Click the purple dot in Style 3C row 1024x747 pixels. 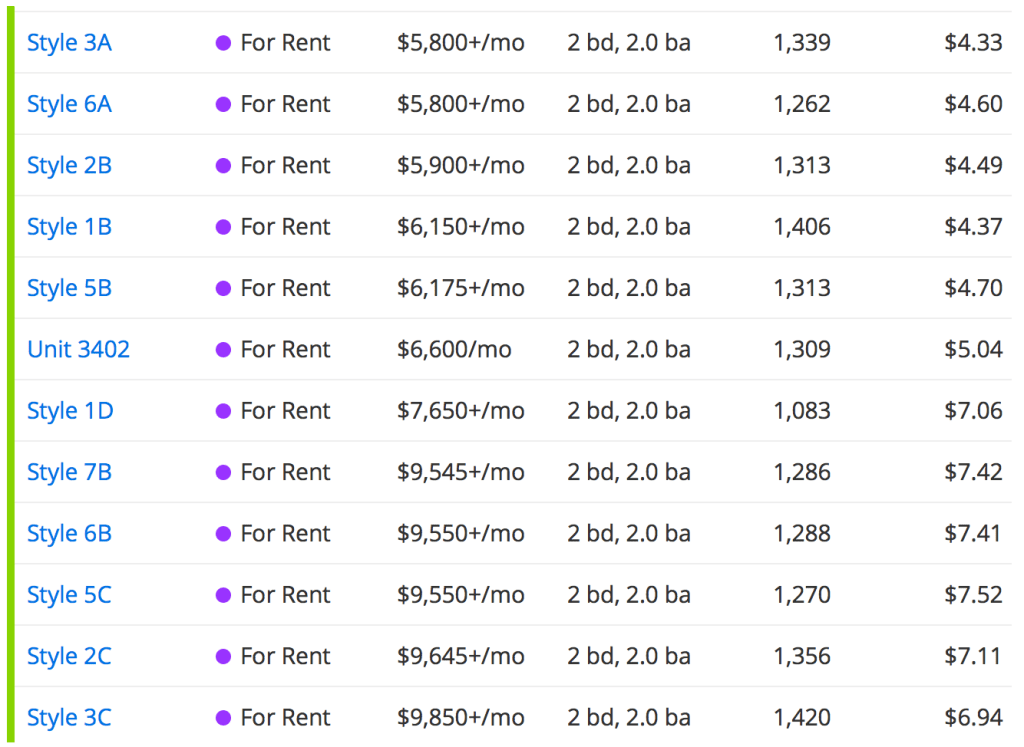224,718
